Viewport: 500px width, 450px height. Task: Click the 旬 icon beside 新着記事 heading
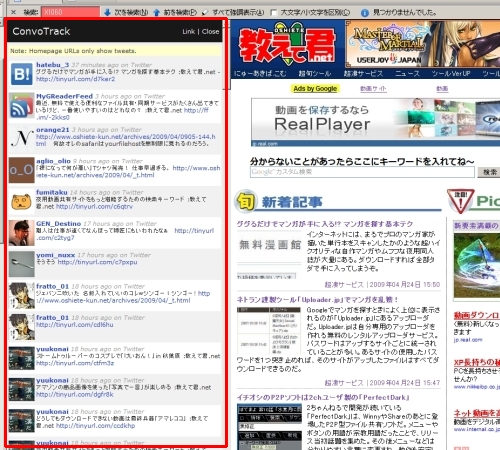point(246,201)
